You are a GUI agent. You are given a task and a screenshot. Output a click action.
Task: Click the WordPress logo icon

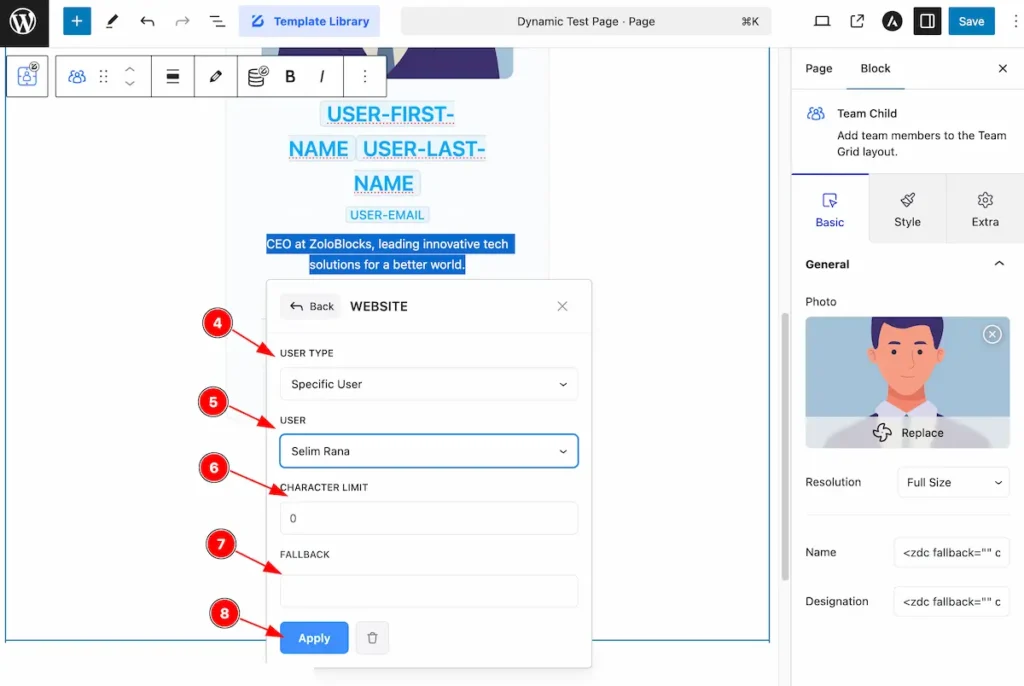tap(24, 22)
